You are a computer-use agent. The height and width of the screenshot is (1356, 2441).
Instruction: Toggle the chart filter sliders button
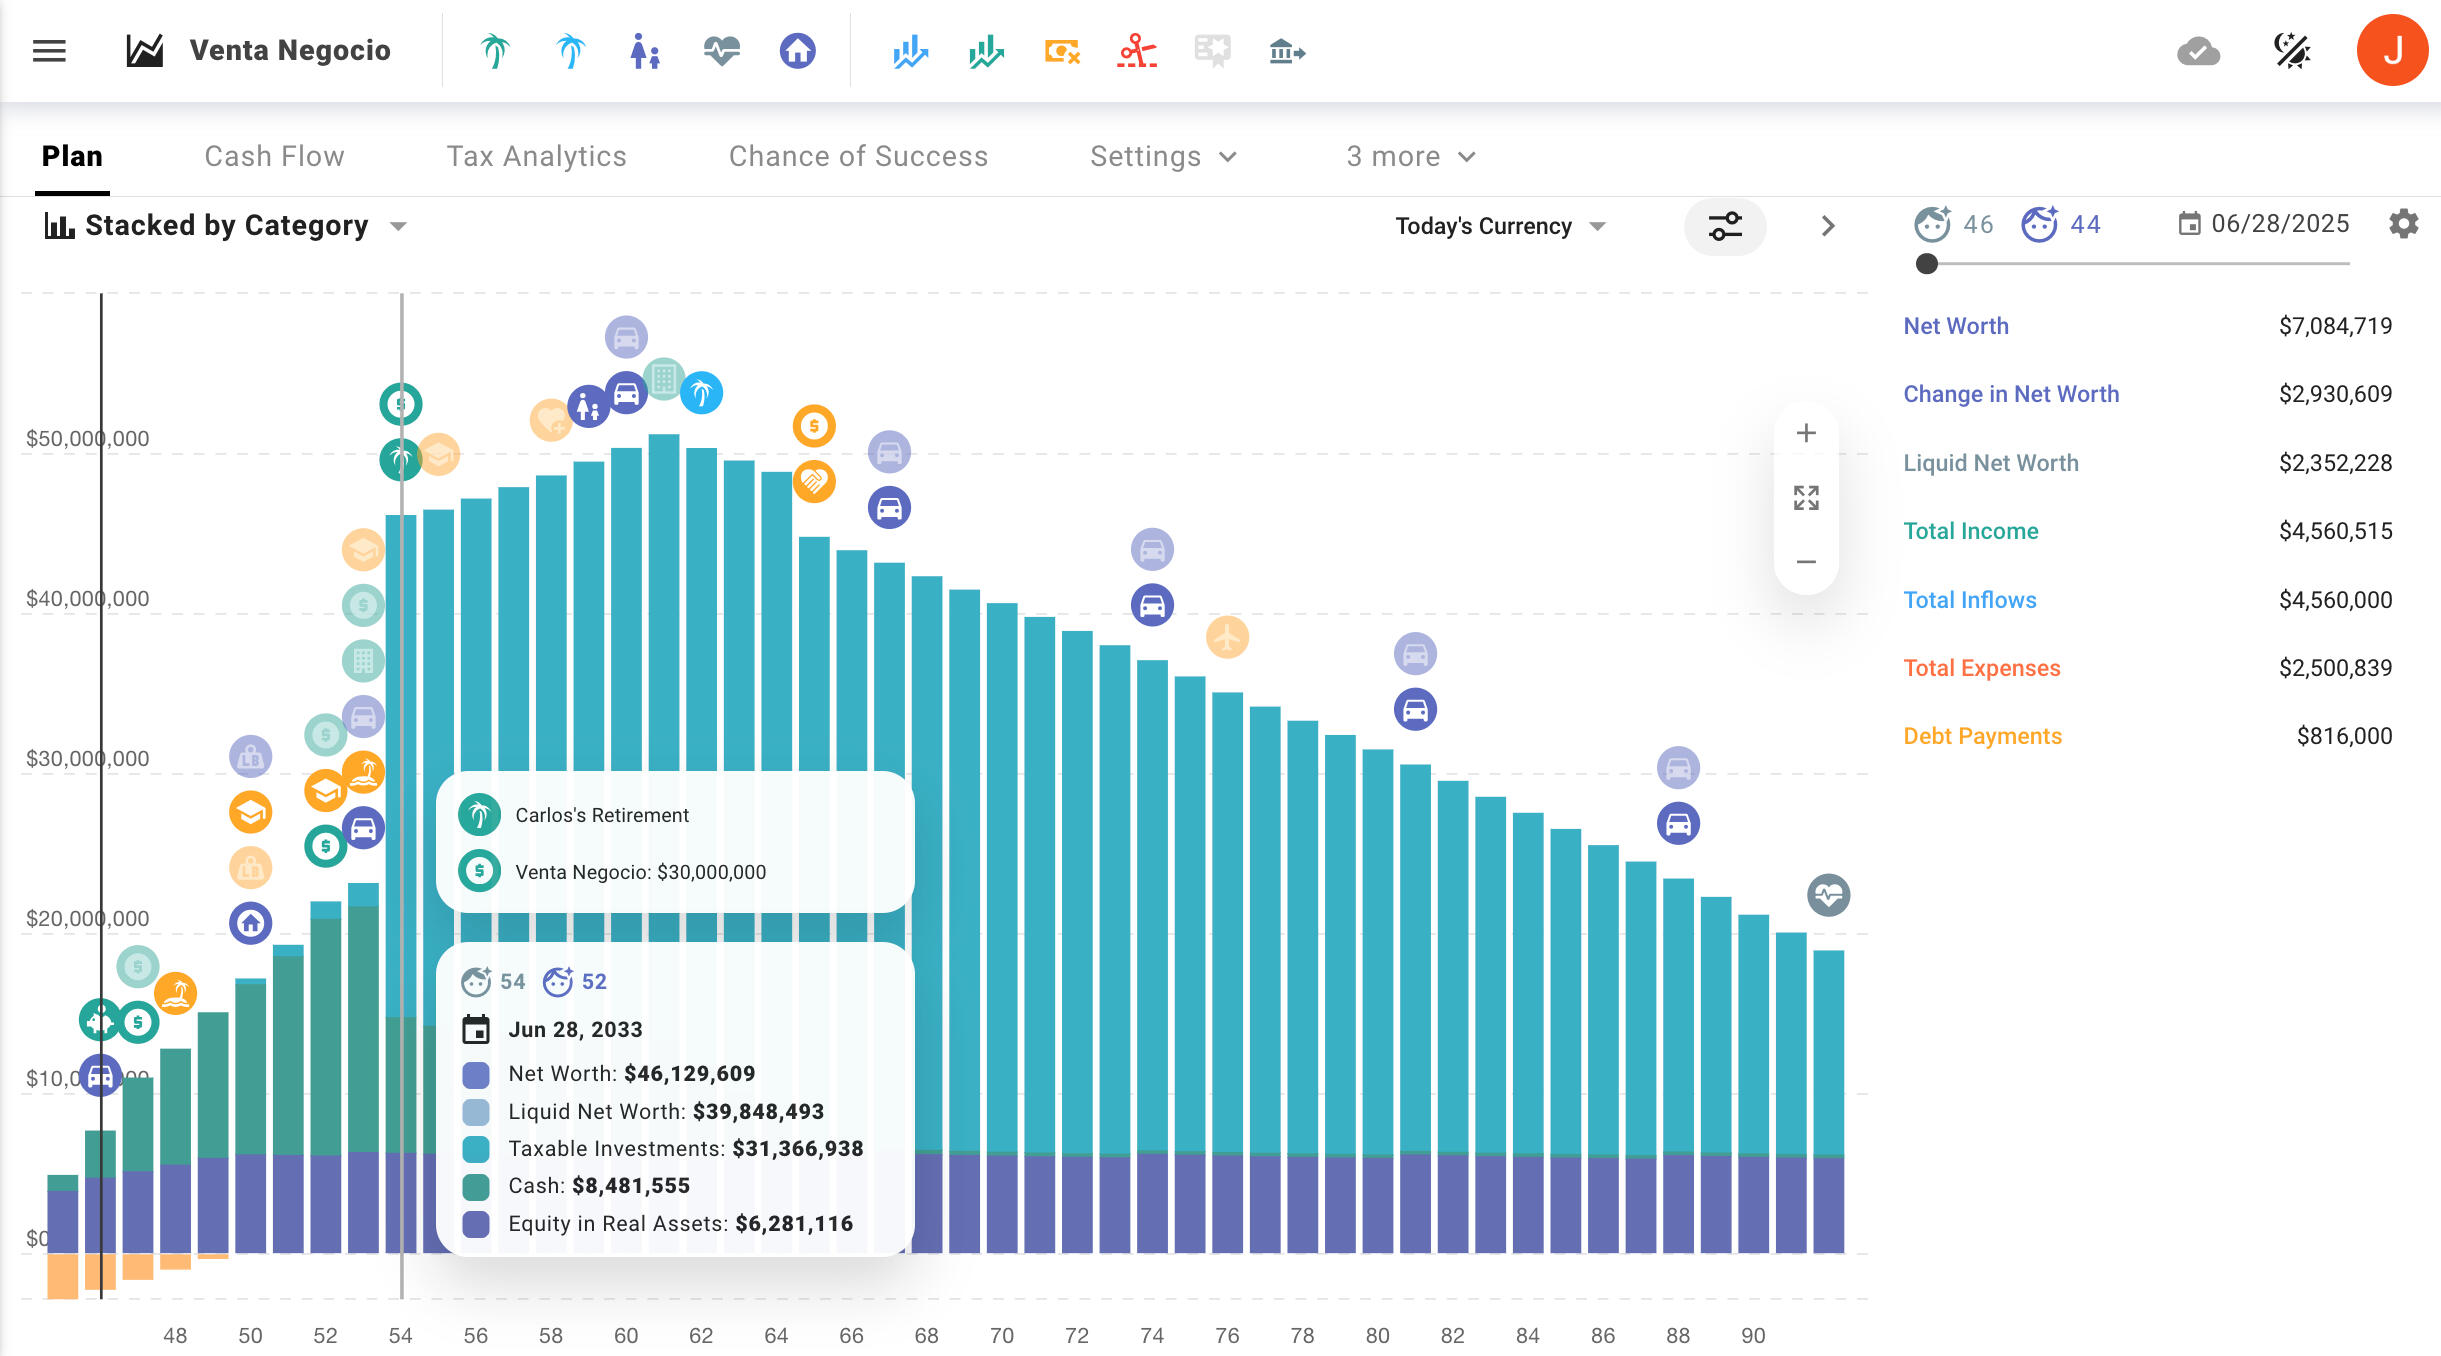pos(1725,226)
